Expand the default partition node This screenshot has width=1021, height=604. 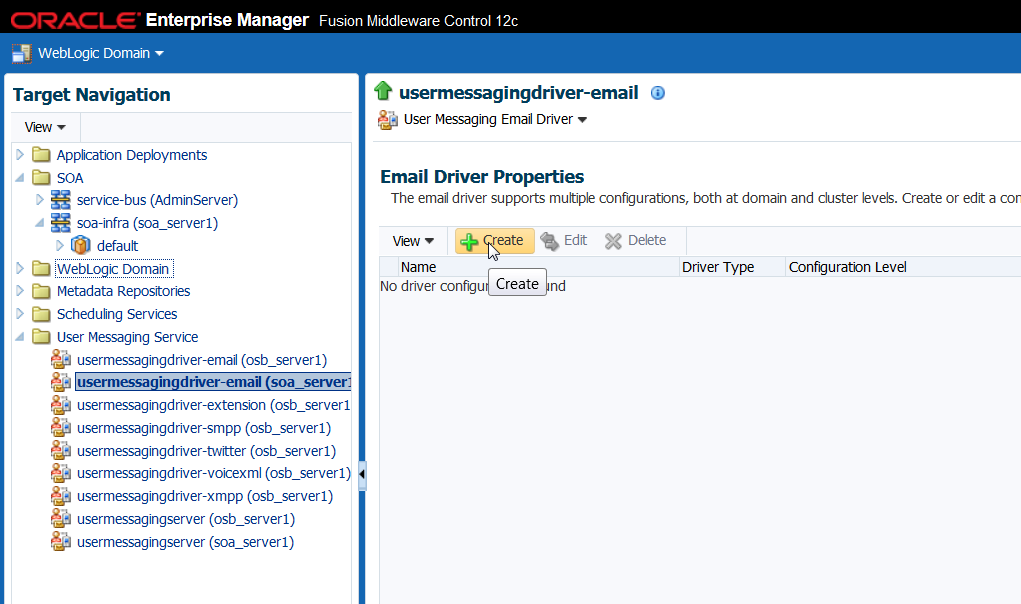tap(60, 245)
